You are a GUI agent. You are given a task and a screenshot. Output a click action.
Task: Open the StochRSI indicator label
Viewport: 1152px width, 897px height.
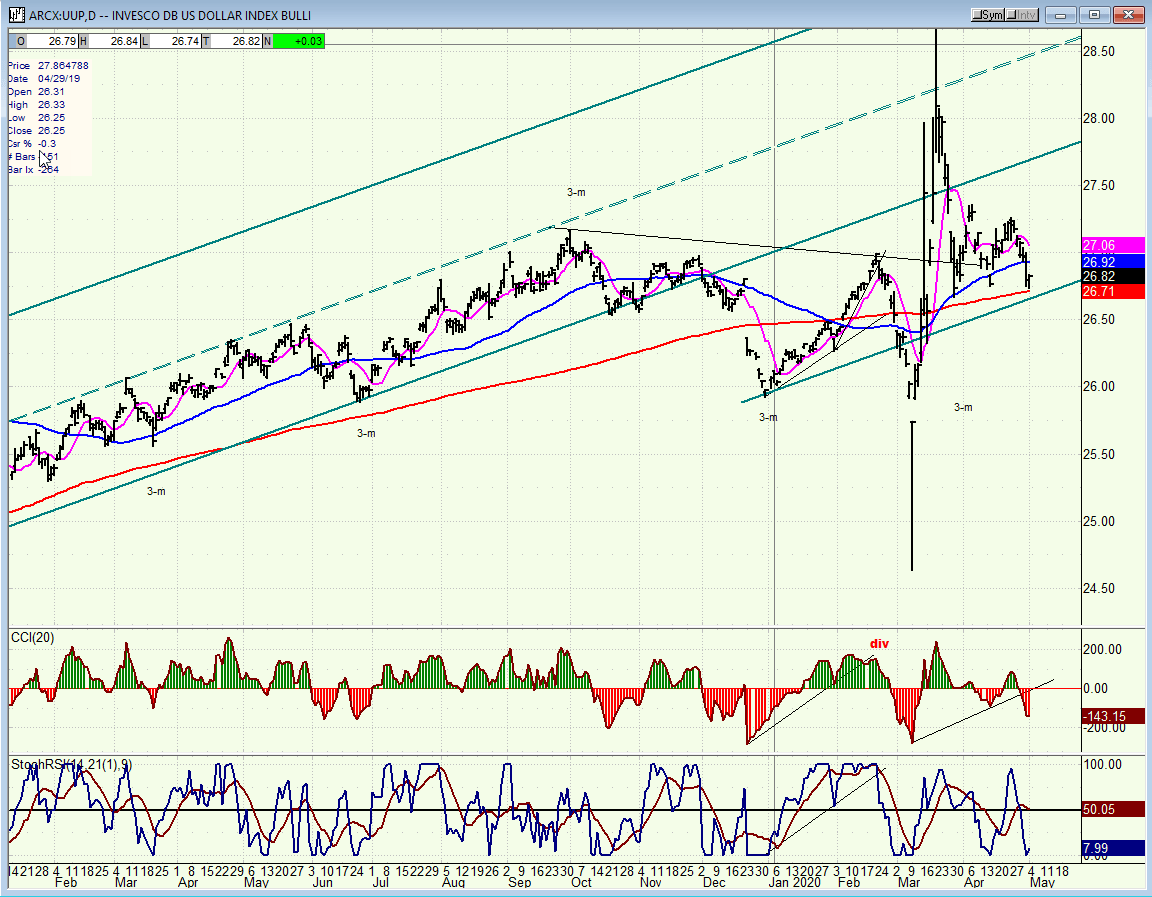[71, 765]
